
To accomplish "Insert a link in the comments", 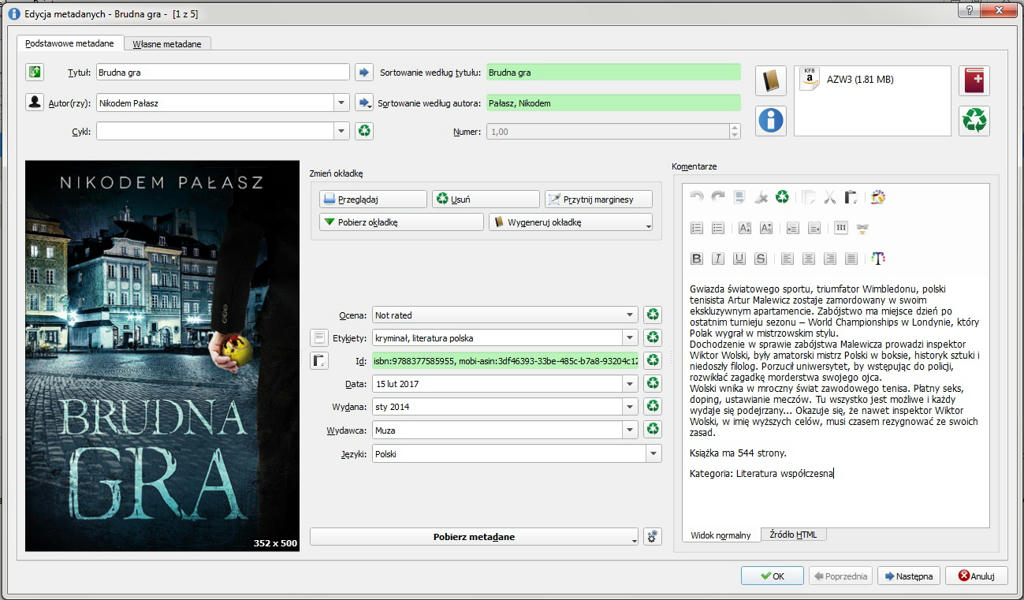I will click(862, 229).
